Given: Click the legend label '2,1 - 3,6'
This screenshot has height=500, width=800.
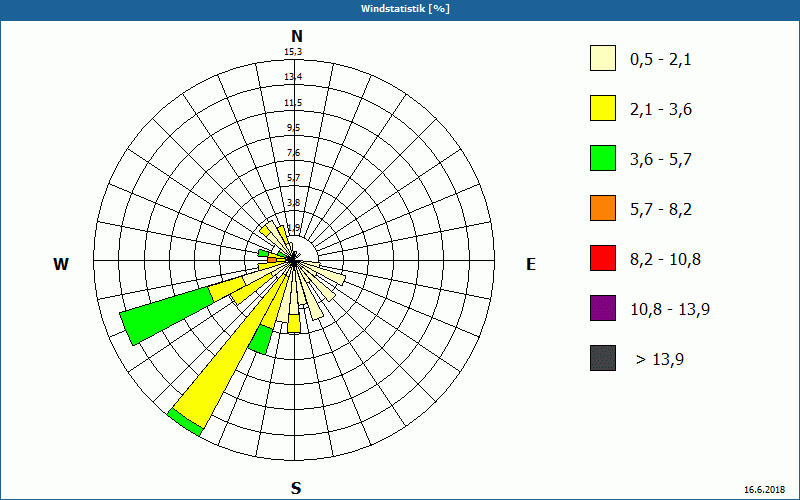Looking at the screenshot, I should (661, 110).
